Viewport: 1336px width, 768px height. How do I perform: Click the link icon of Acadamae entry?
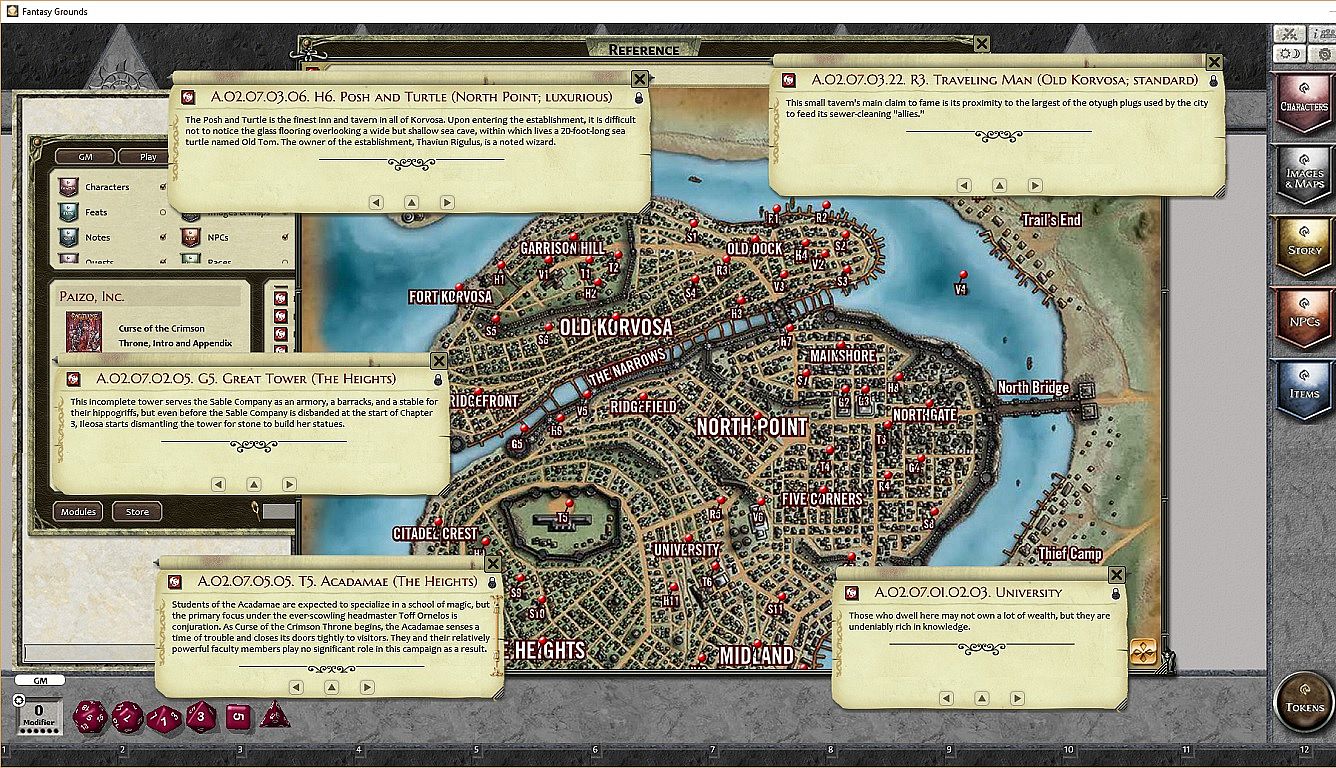tap(175, 581)
